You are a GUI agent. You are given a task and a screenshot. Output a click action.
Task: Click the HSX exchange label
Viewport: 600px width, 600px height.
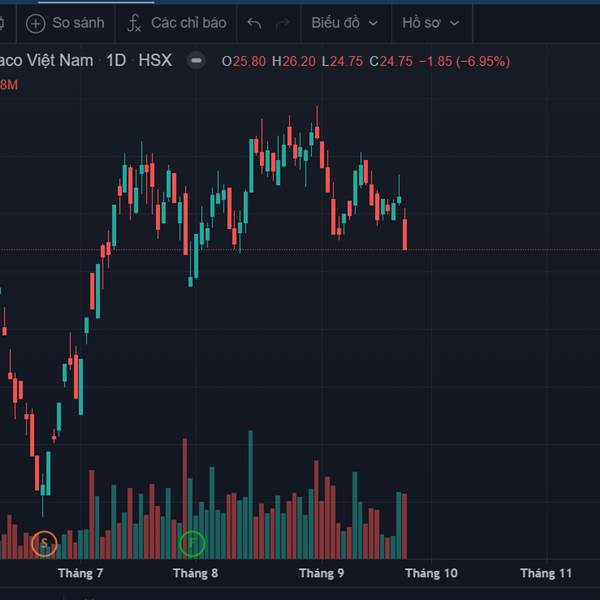pos(155,60)
